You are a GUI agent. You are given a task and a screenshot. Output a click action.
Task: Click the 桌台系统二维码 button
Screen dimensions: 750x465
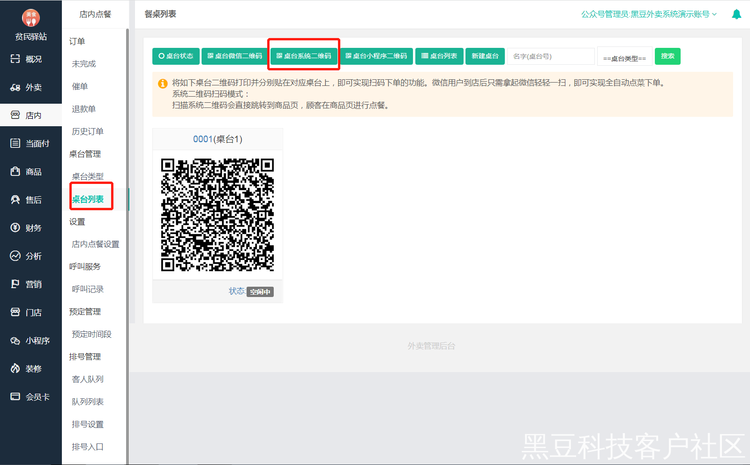tap(304, 56)
